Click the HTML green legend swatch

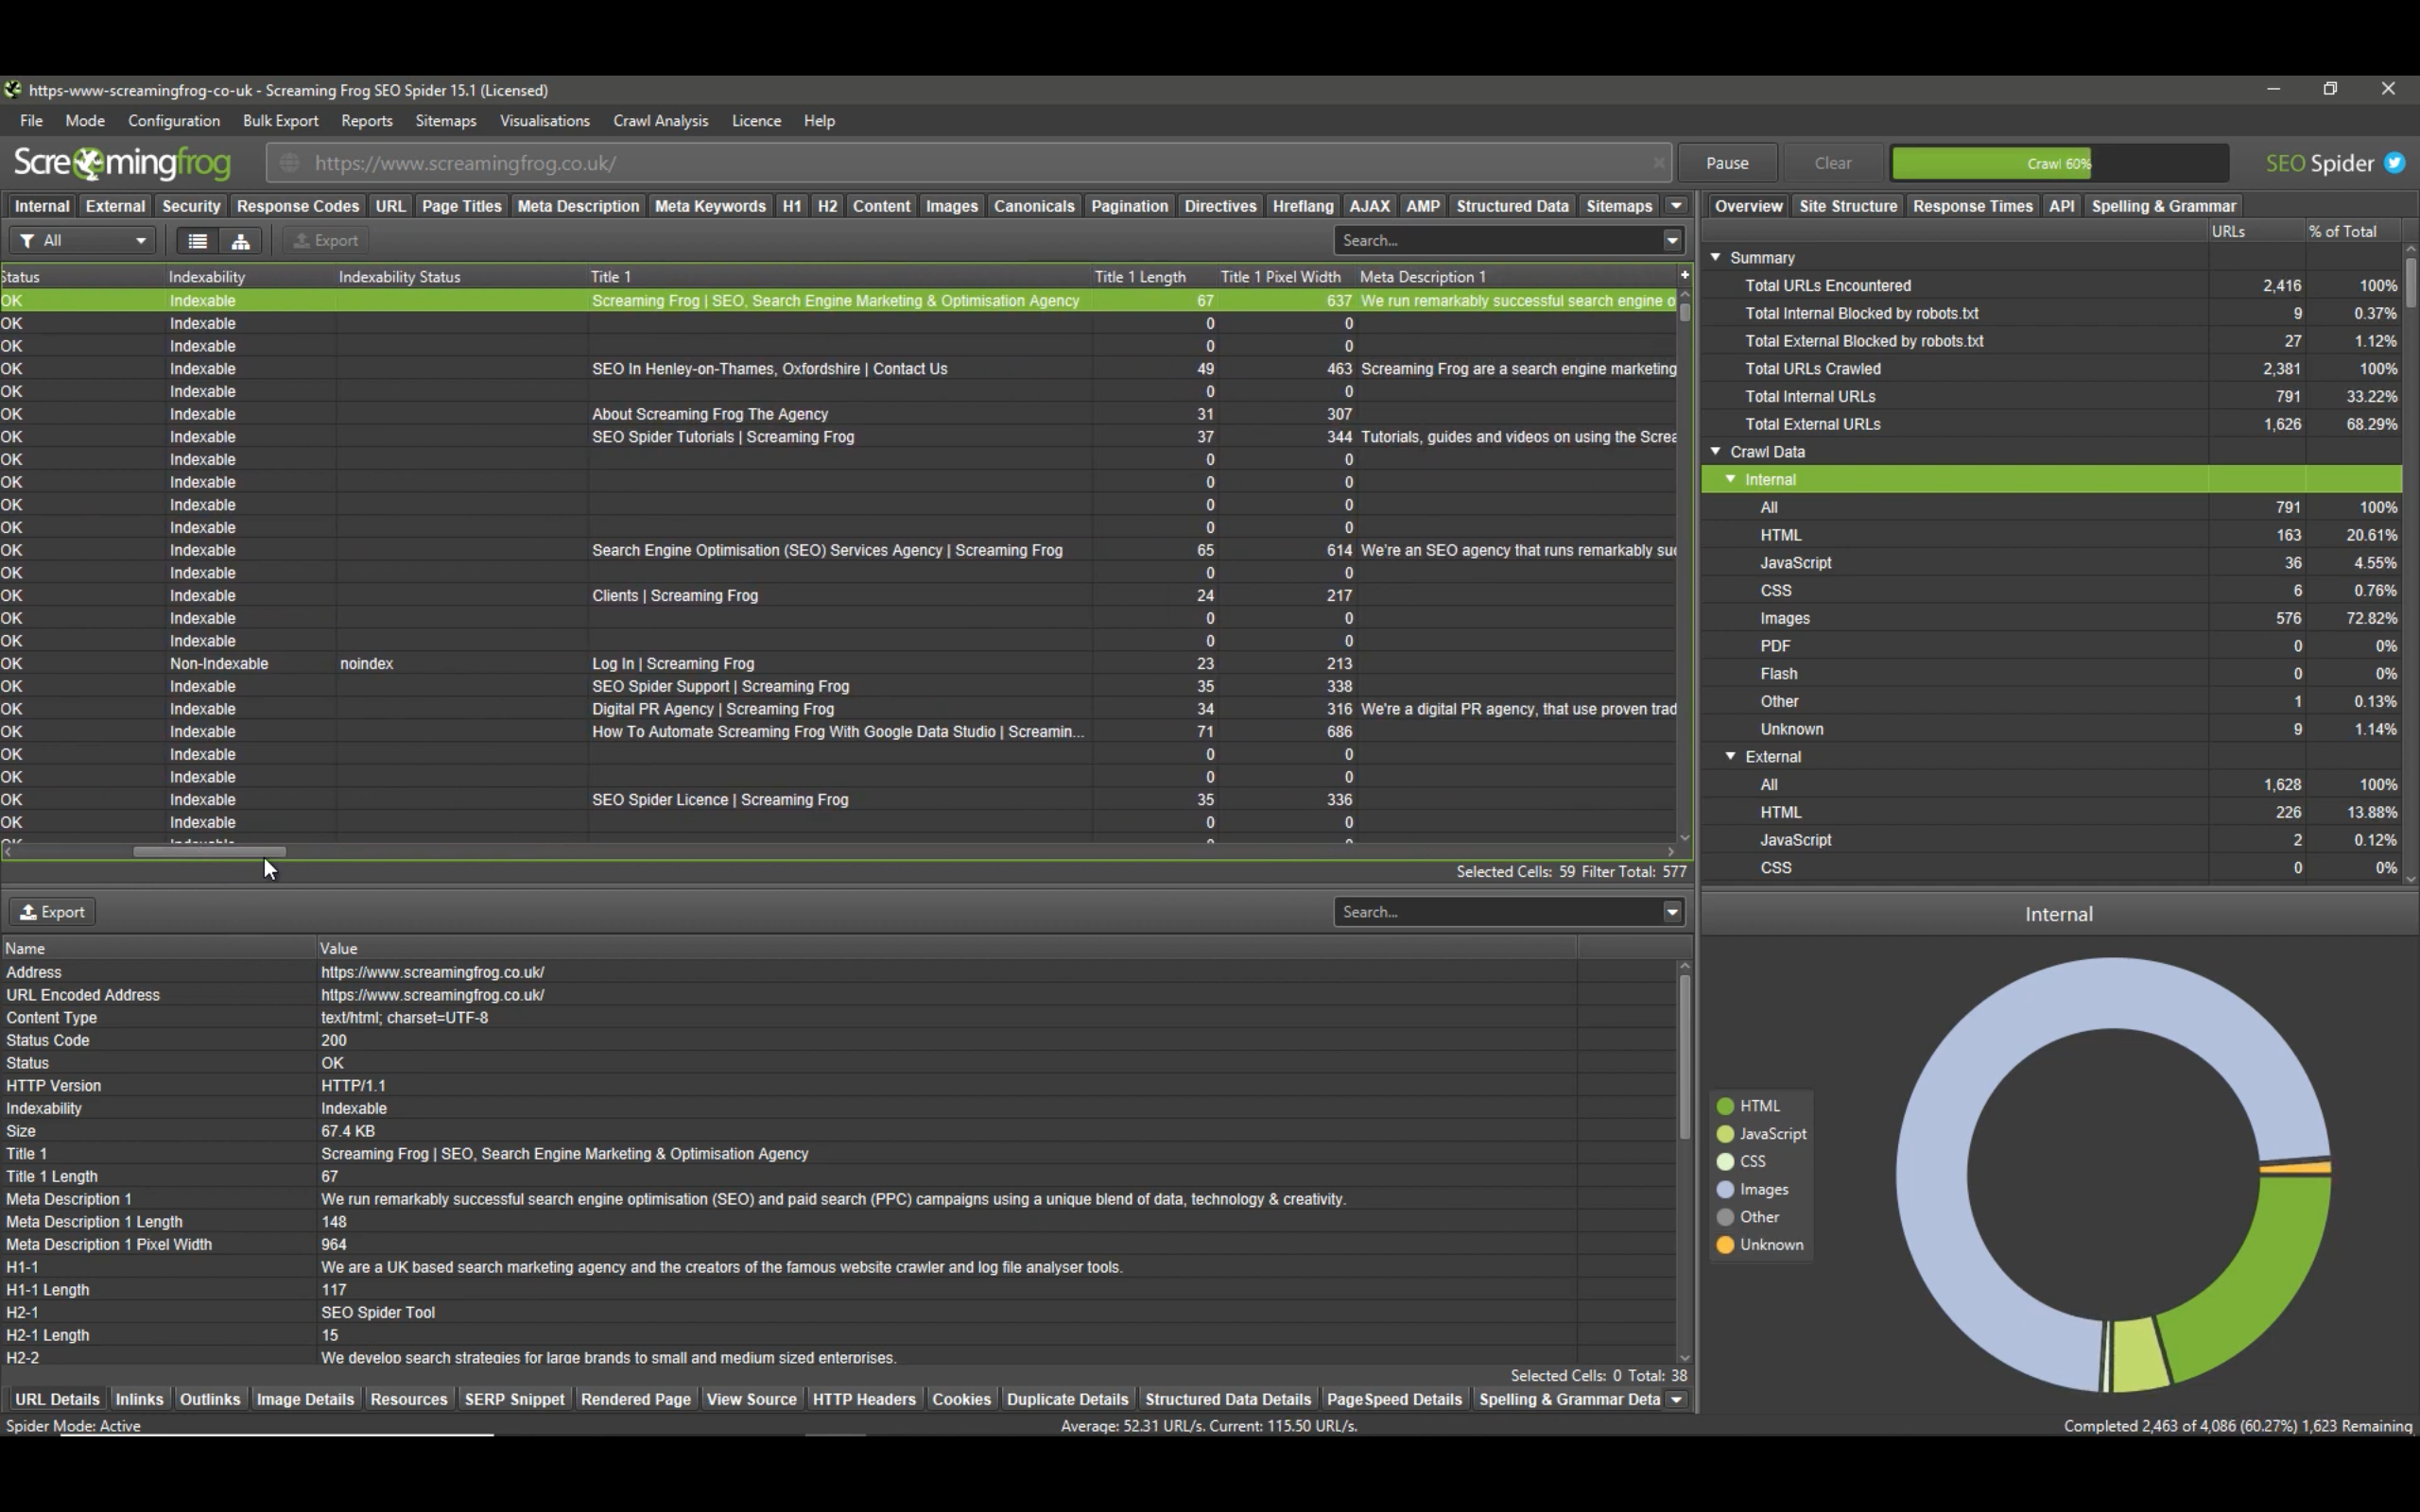coord(1725,1106)
